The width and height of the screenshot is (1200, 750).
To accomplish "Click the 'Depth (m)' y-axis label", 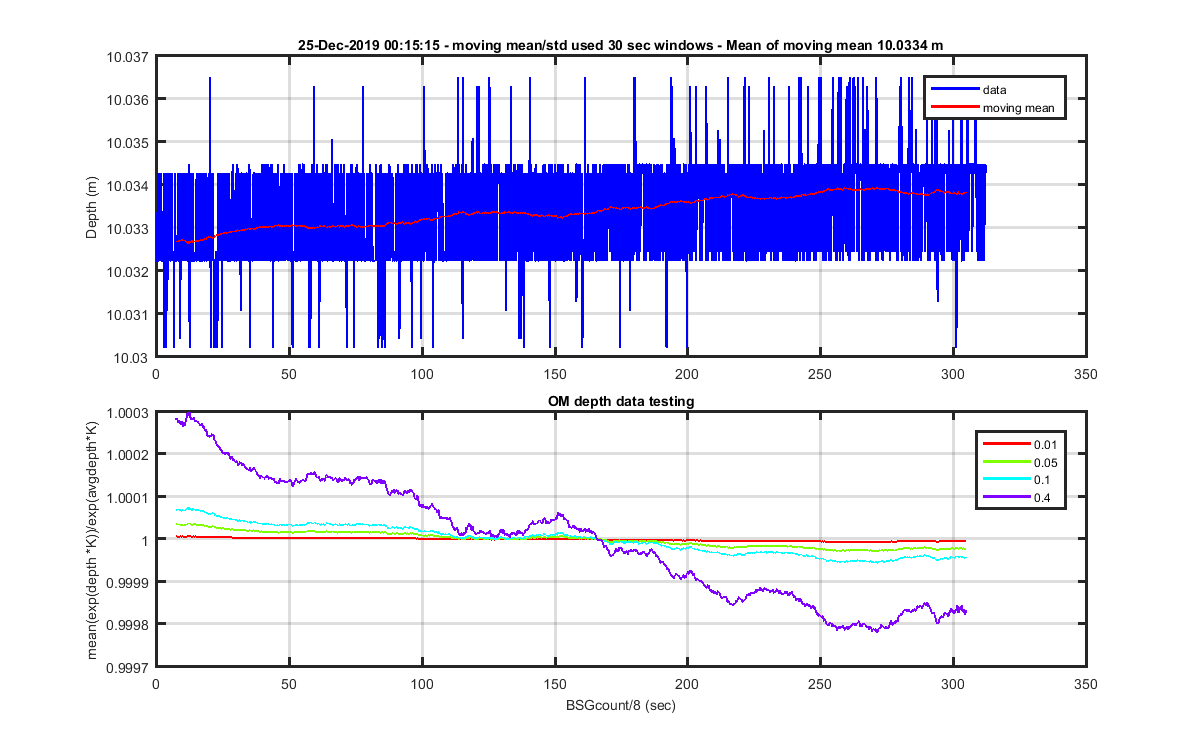I will point(92,206).
